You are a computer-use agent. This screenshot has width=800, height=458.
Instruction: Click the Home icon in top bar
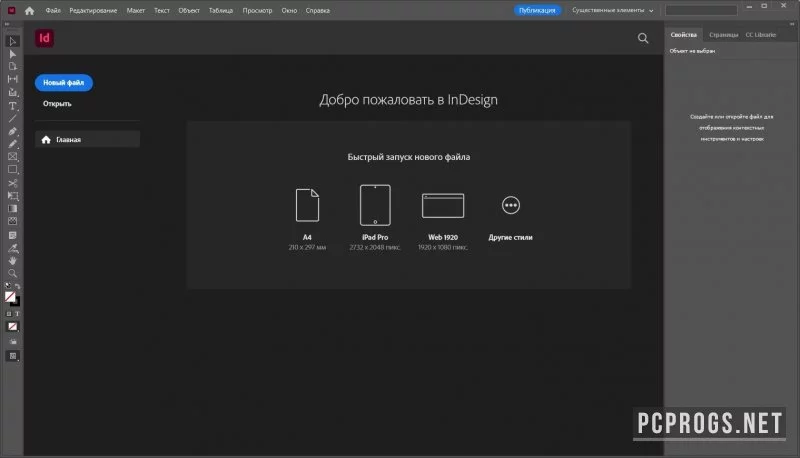[x=29, y=10]
